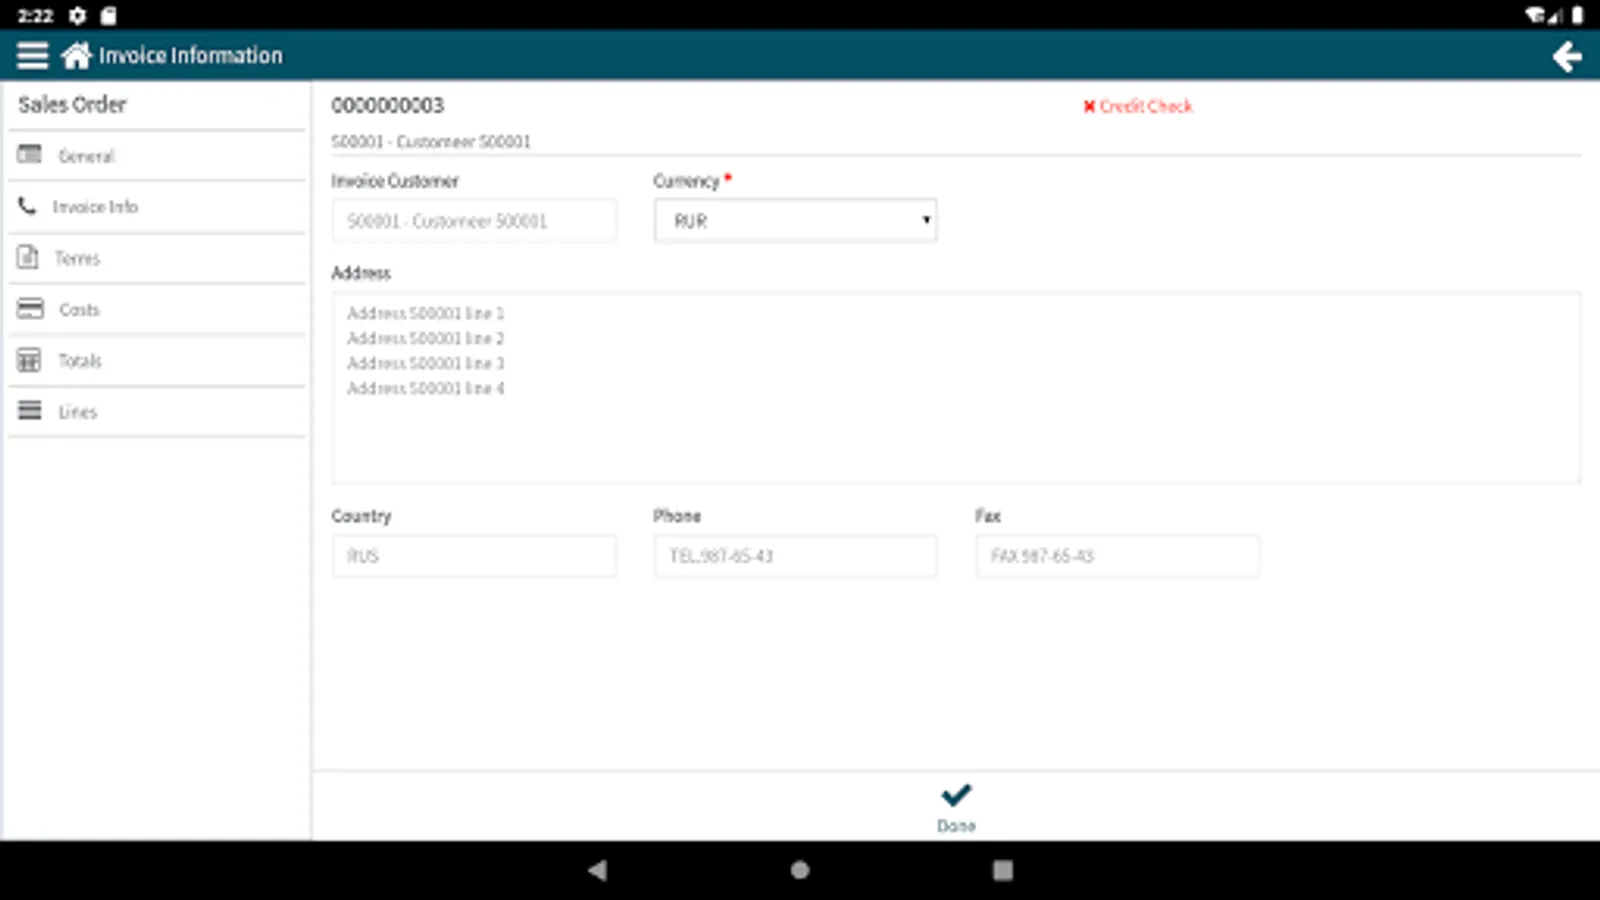This screenshot has height=900, width=1600.
Task: Open the Totals section
Action: [x=157, y=360]
